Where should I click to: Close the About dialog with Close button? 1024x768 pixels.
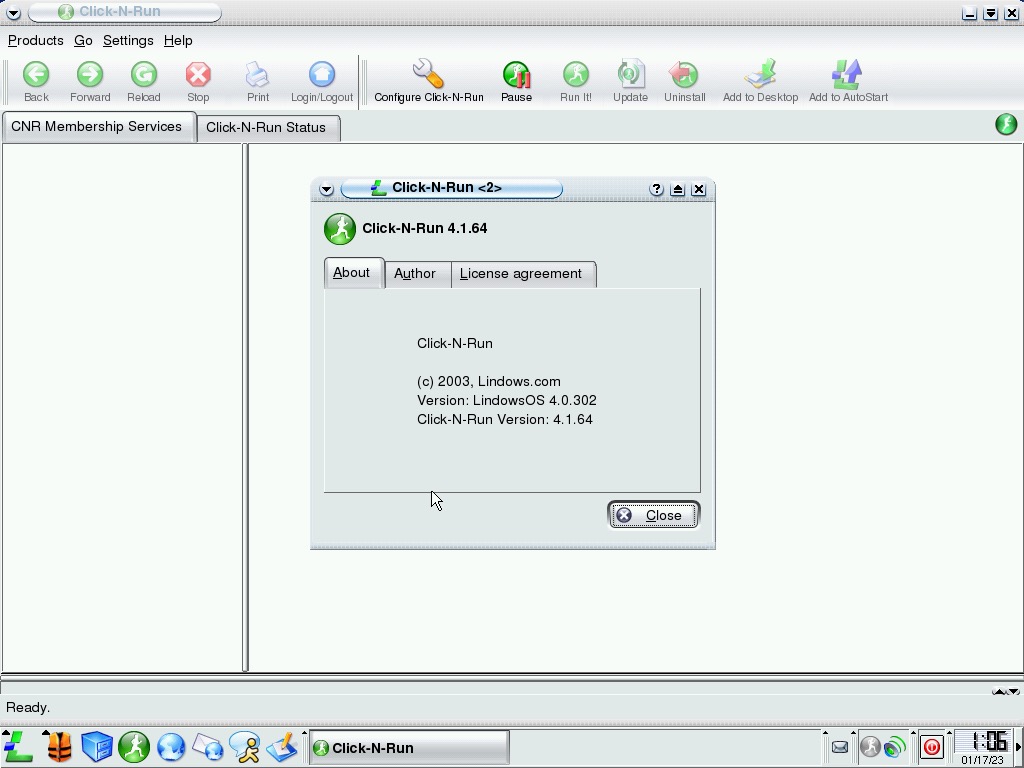(653, 515)
